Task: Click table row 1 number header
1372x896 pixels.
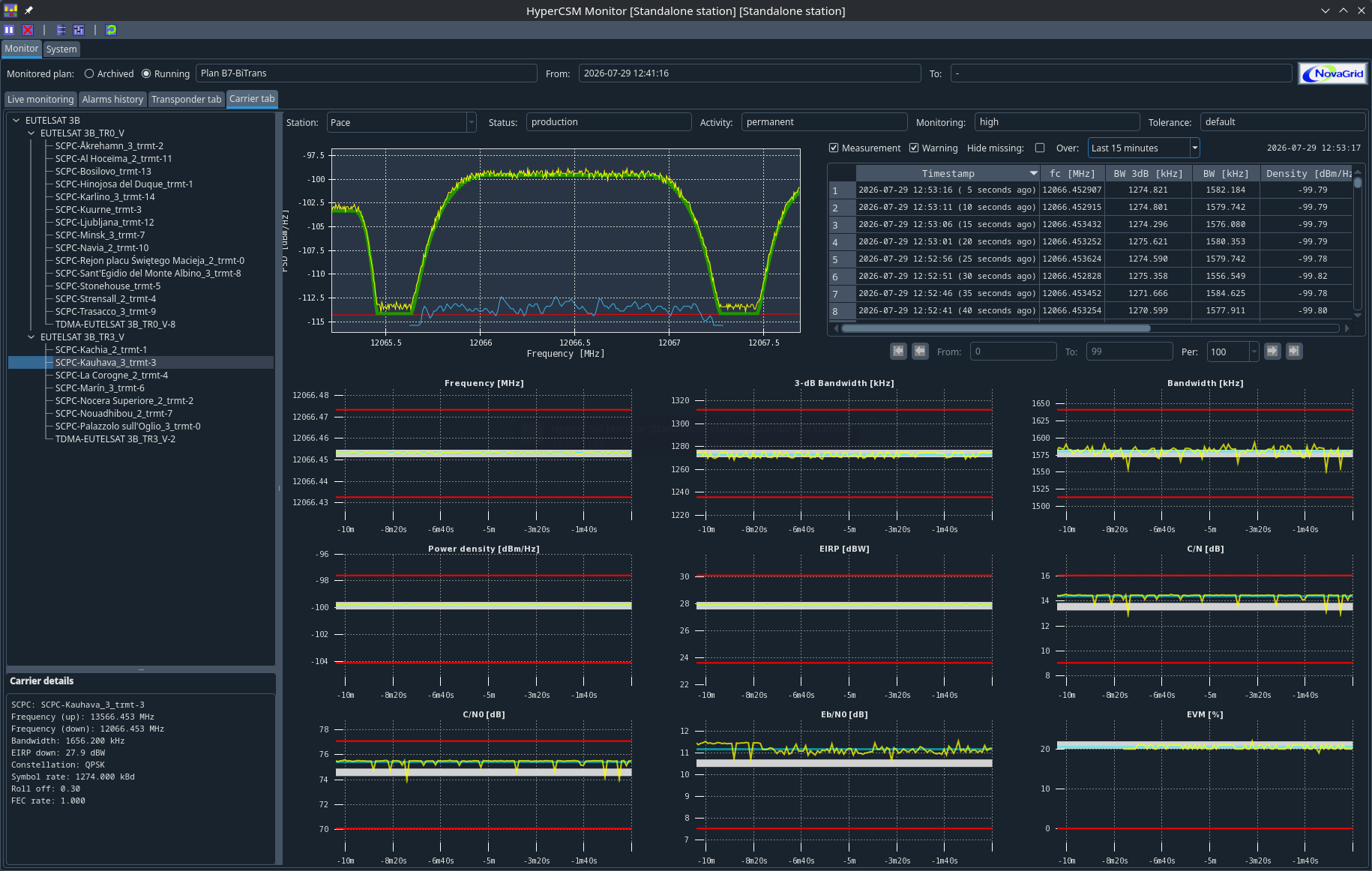Action: 841,189
